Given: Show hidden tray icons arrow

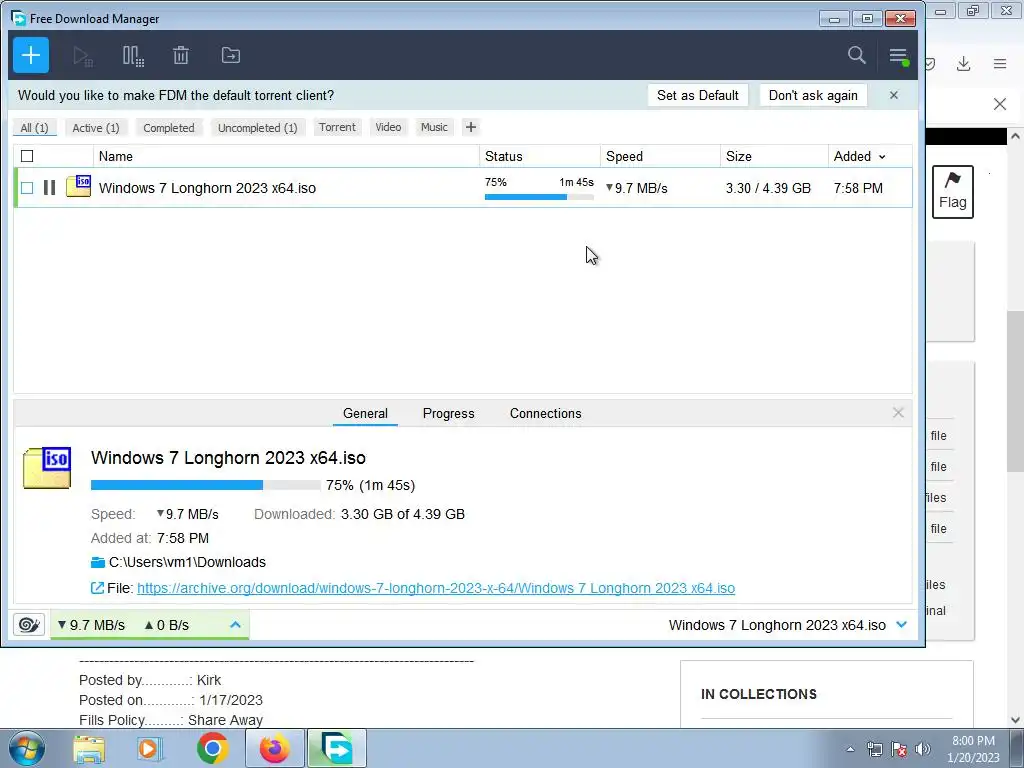Looking at the screenshot, I should click(x=850, y=749).
